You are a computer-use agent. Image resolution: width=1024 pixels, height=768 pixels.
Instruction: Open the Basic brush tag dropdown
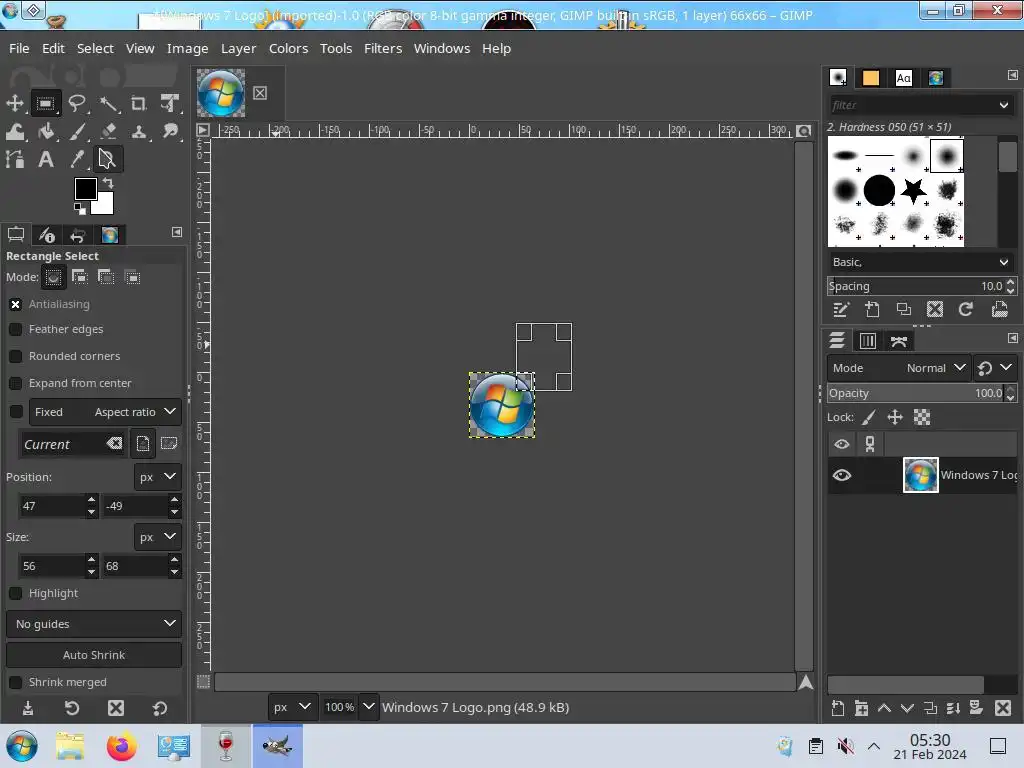(921, 262)
